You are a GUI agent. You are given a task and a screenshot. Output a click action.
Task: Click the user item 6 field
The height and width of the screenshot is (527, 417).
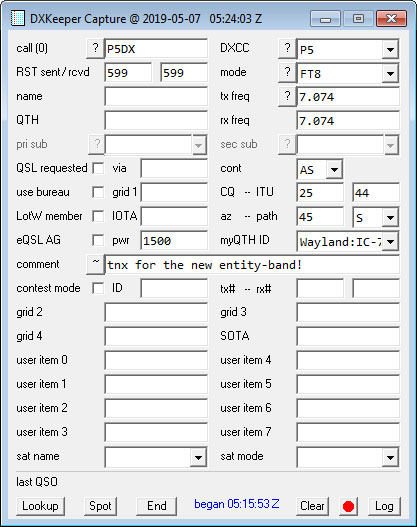coord(348,408)
